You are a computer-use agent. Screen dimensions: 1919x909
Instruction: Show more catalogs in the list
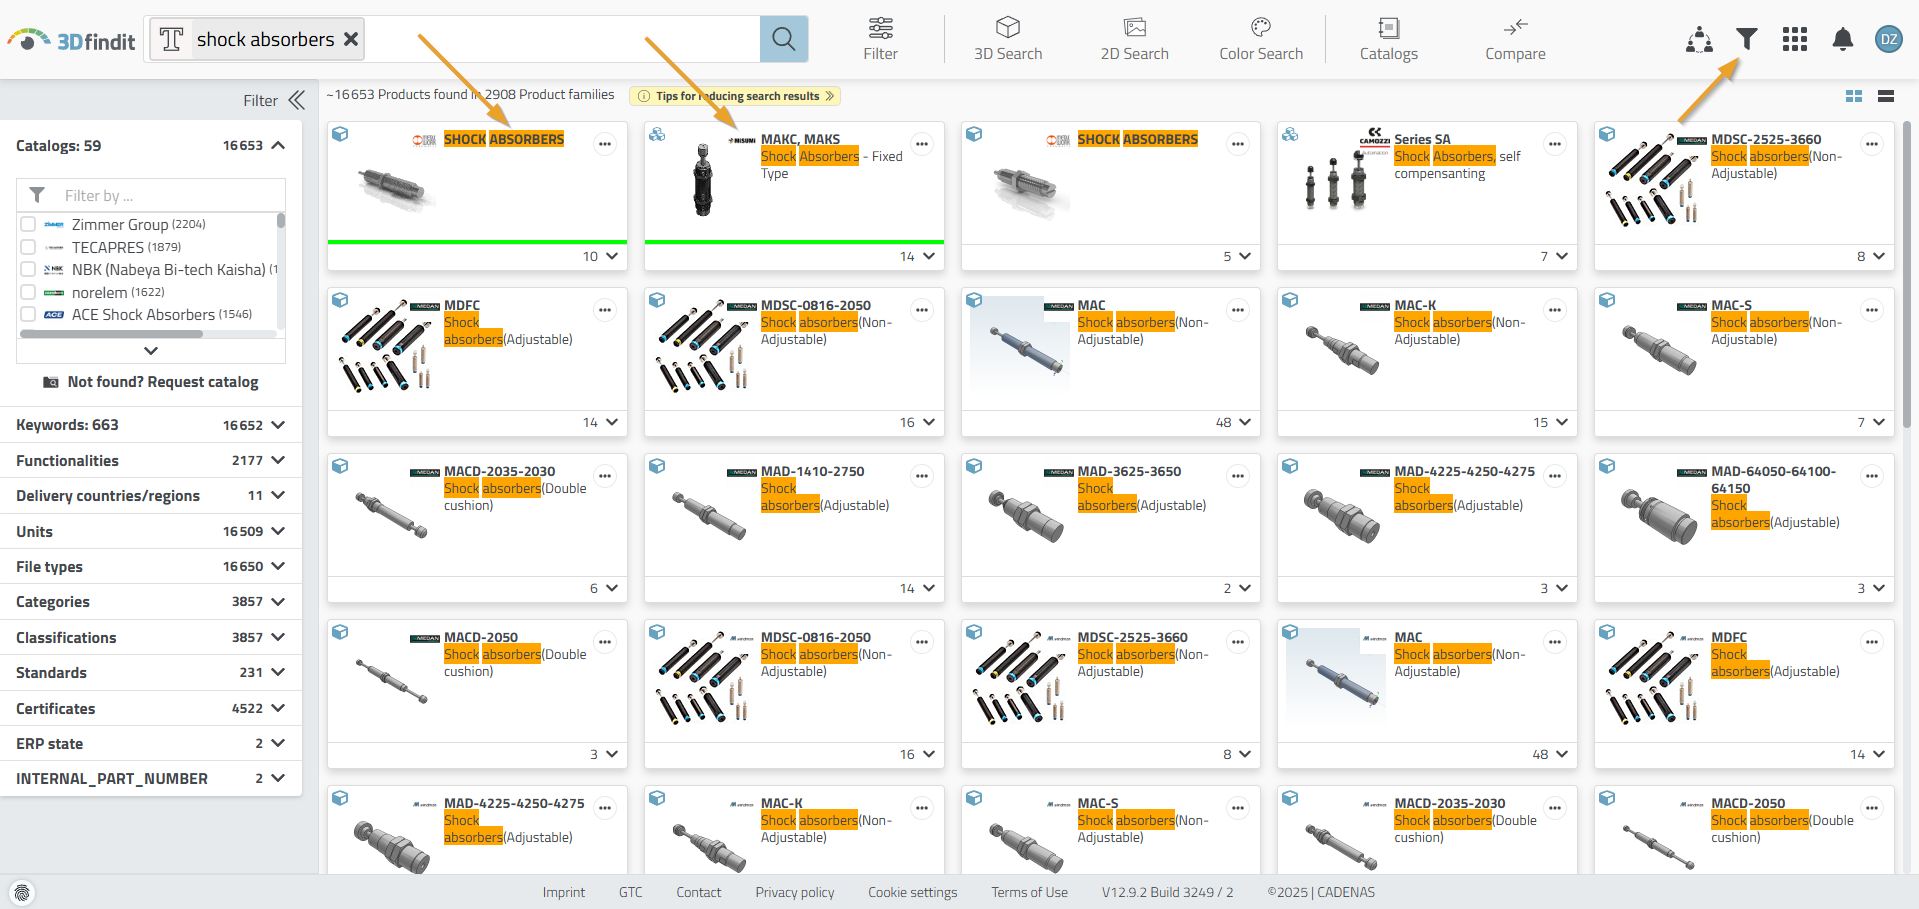point(151,351)
